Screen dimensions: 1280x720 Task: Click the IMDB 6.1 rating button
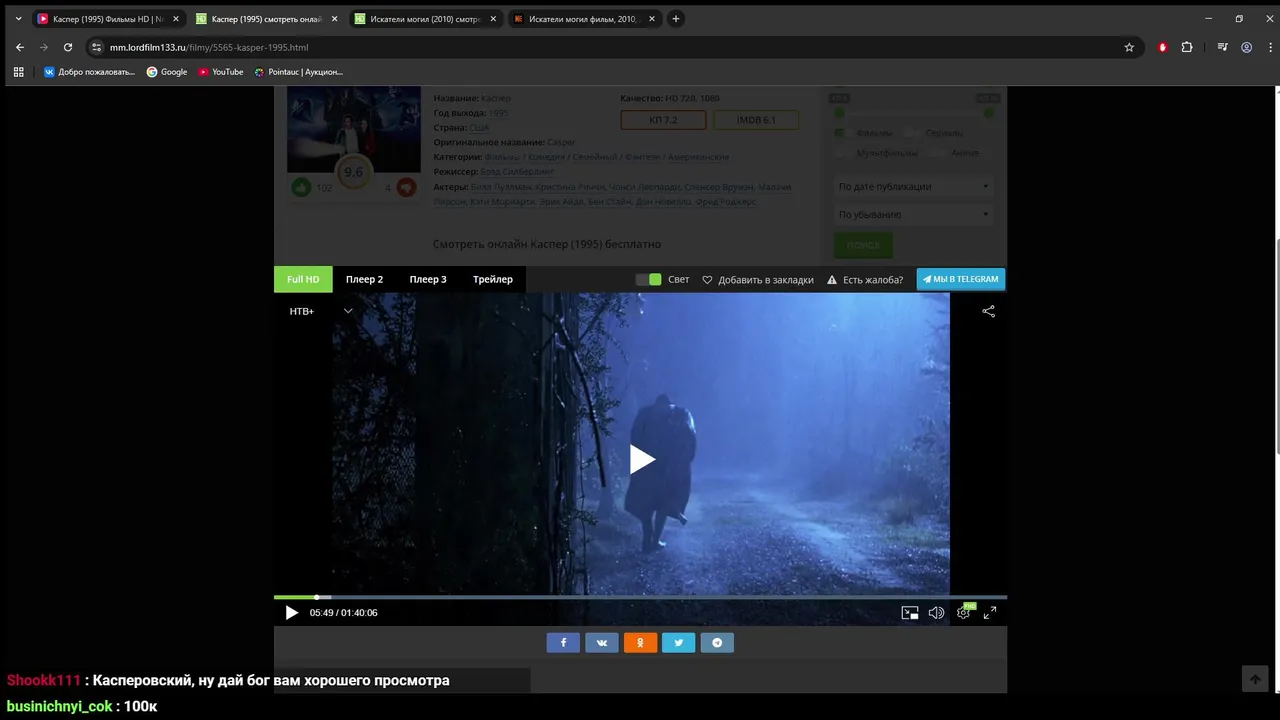point(756,120)
